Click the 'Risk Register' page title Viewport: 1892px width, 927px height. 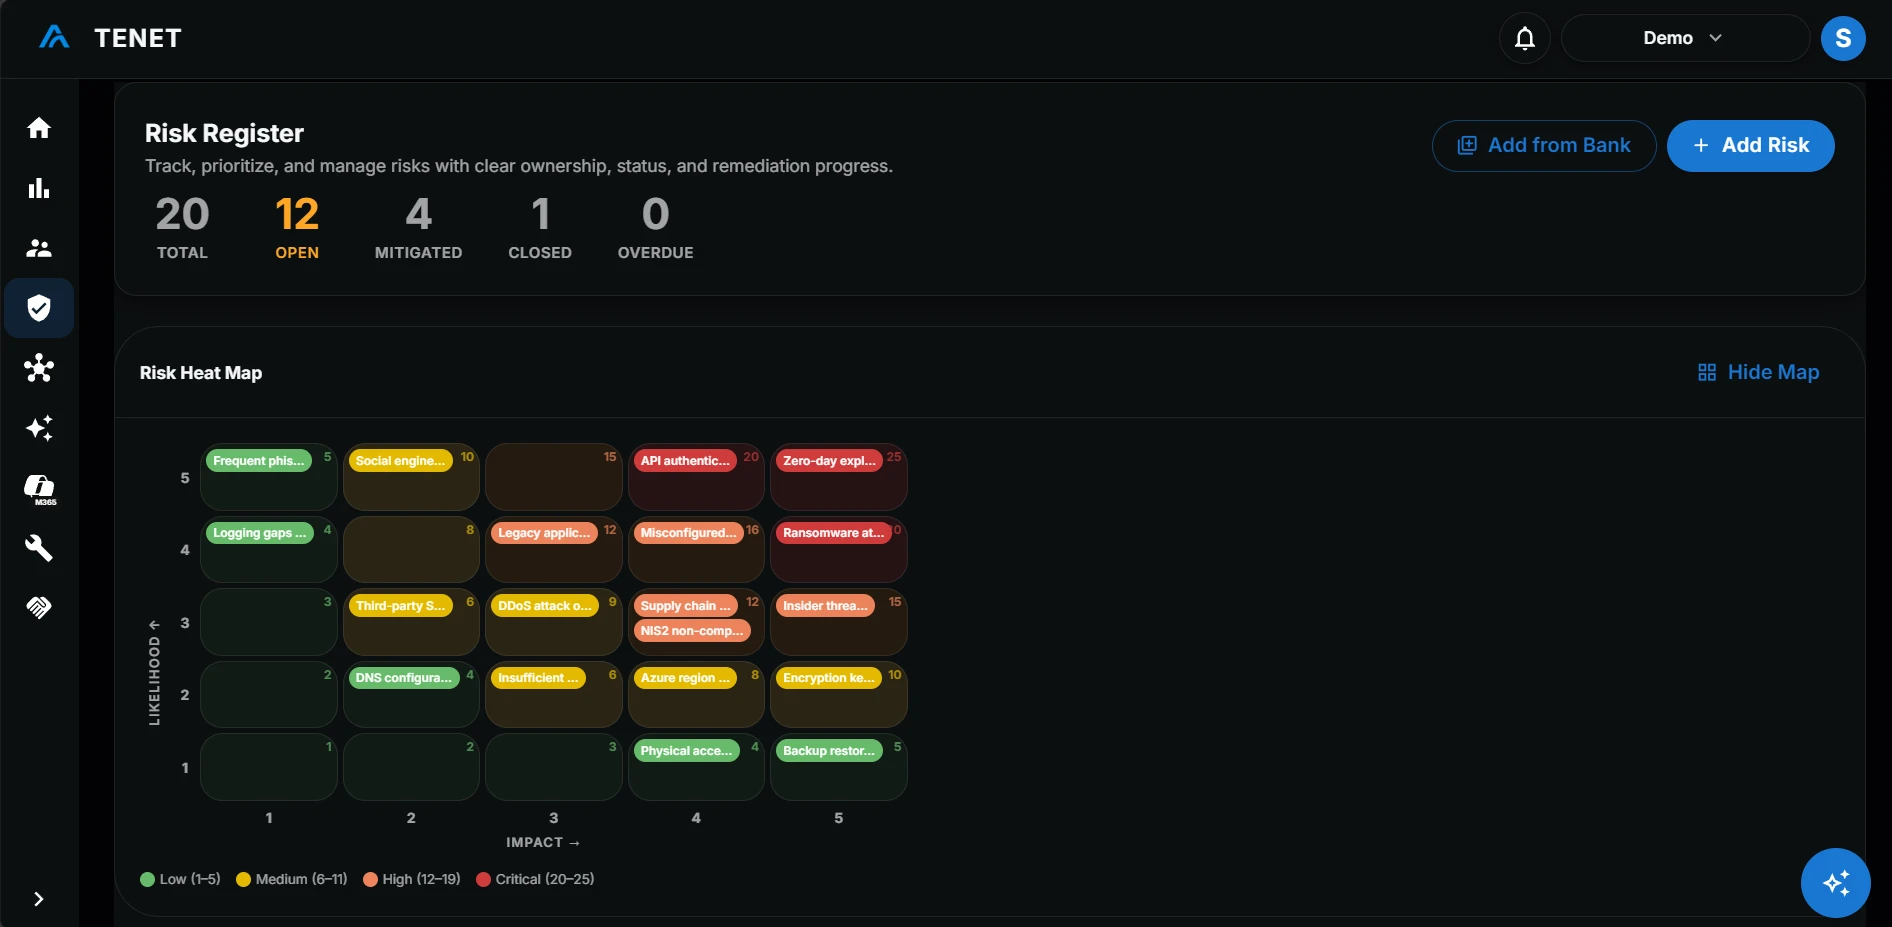[x=224, y=133]
